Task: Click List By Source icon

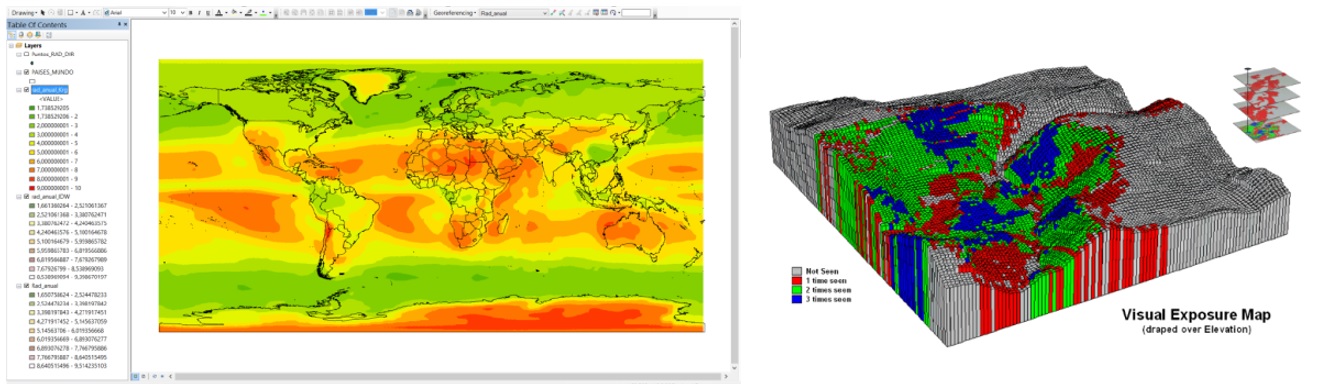Action: [x=21, y=35]
